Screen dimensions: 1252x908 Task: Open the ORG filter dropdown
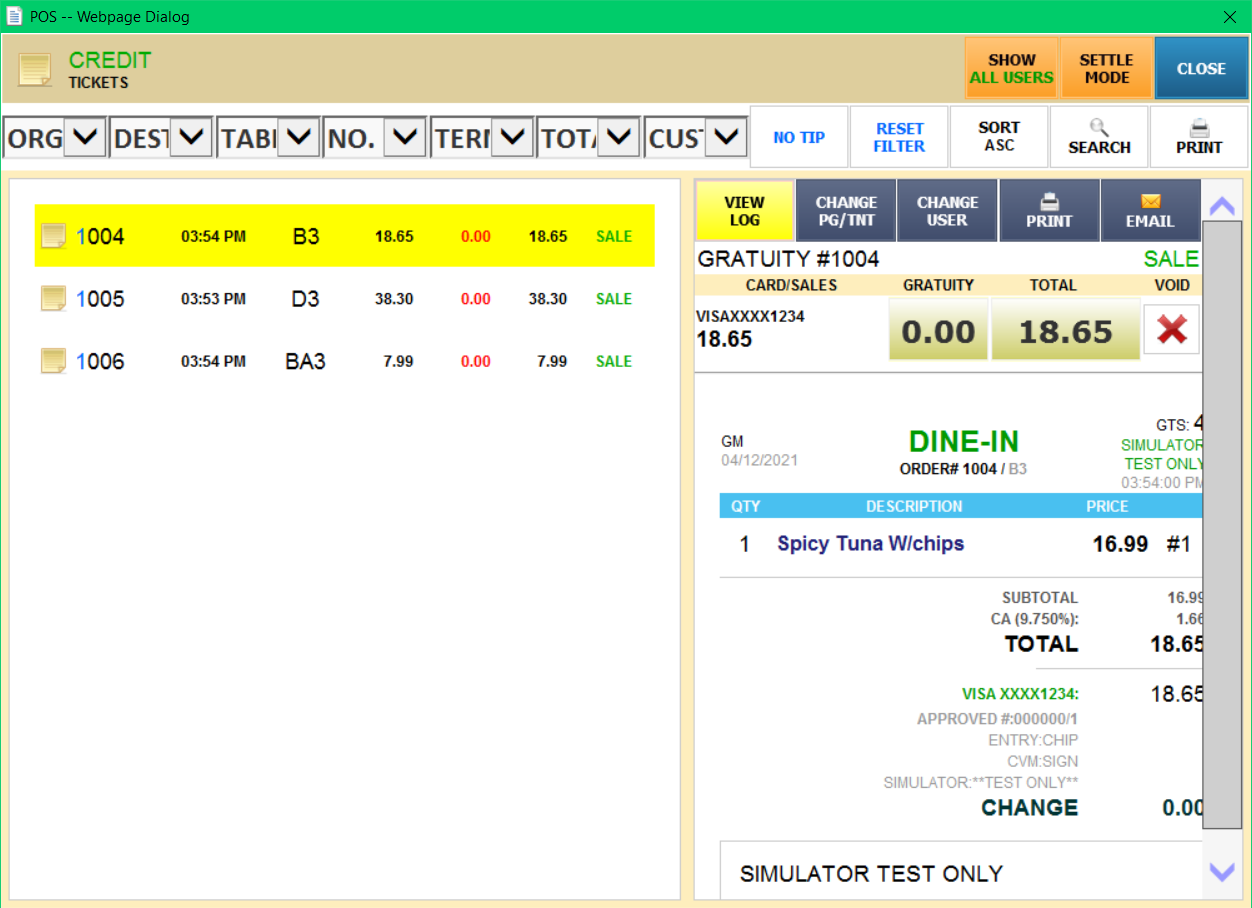tap(85, 137)
